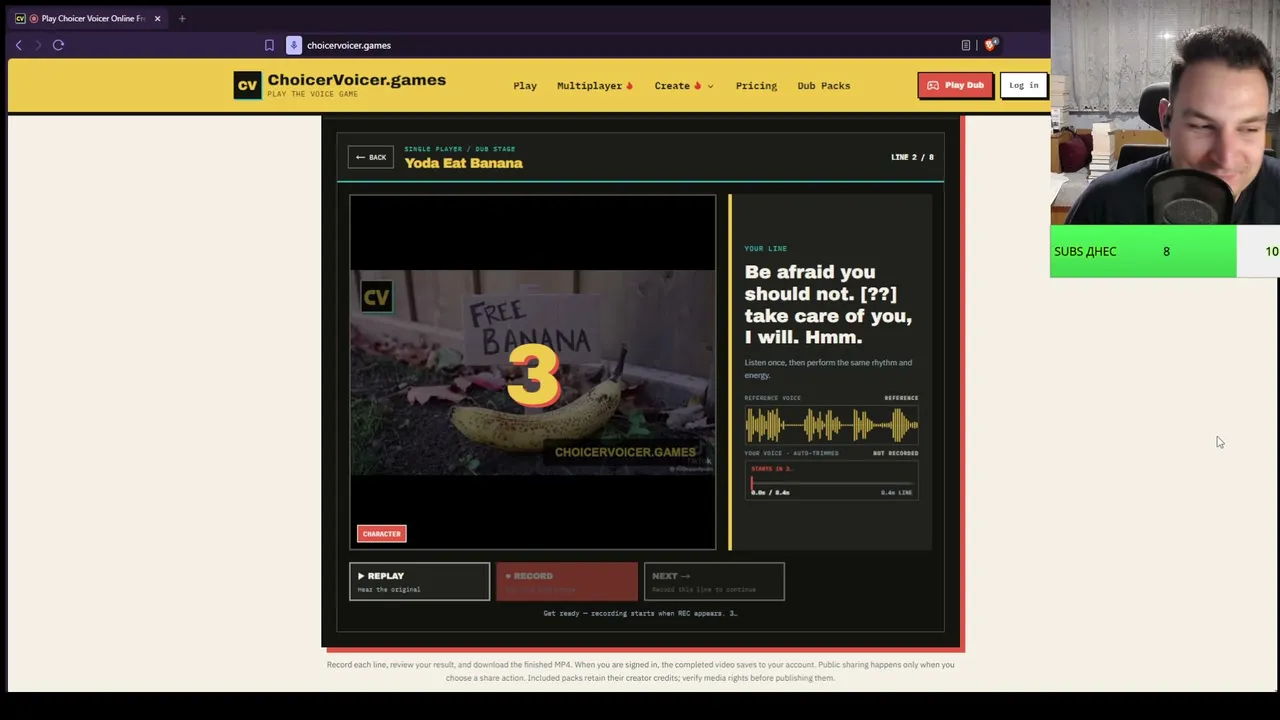Open a new browser tab with the plus

coord(182,18)
